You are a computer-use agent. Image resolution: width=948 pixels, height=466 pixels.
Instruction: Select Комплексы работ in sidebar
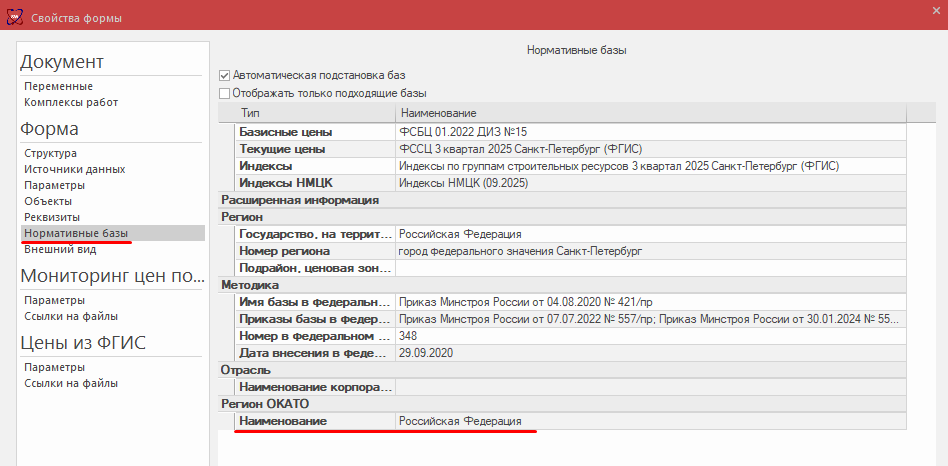pyautogui.click(x=71, y=102)
